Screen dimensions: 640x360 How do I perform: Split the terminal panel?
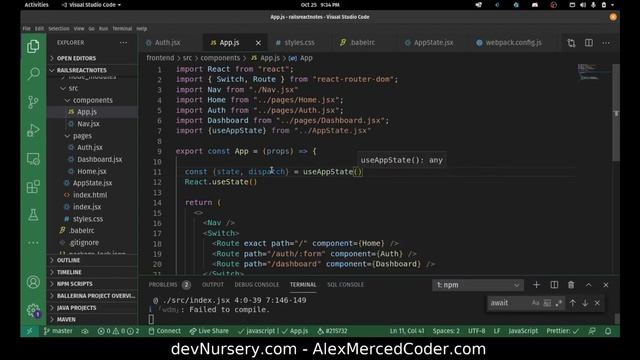click(554, 285)
